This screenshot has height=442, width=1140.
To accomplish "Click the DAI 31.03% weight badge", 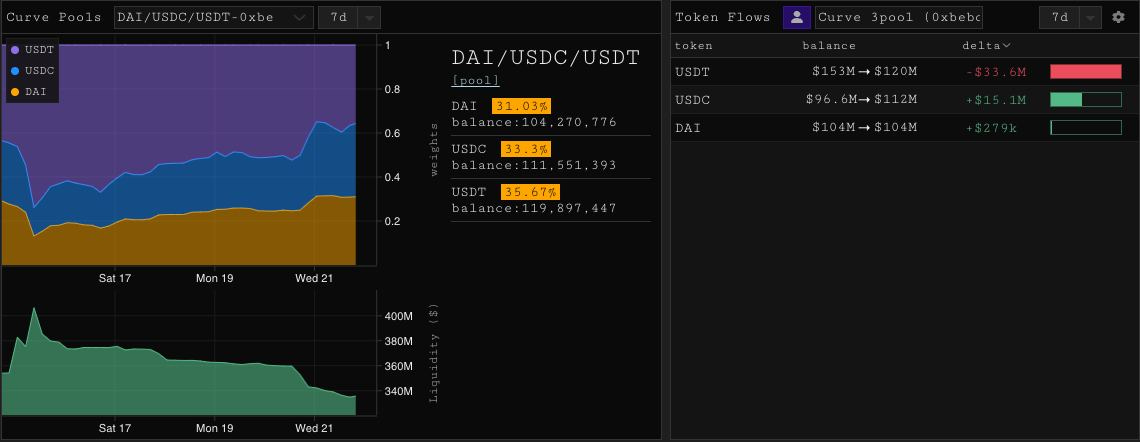I will click(x=521, y=106).
